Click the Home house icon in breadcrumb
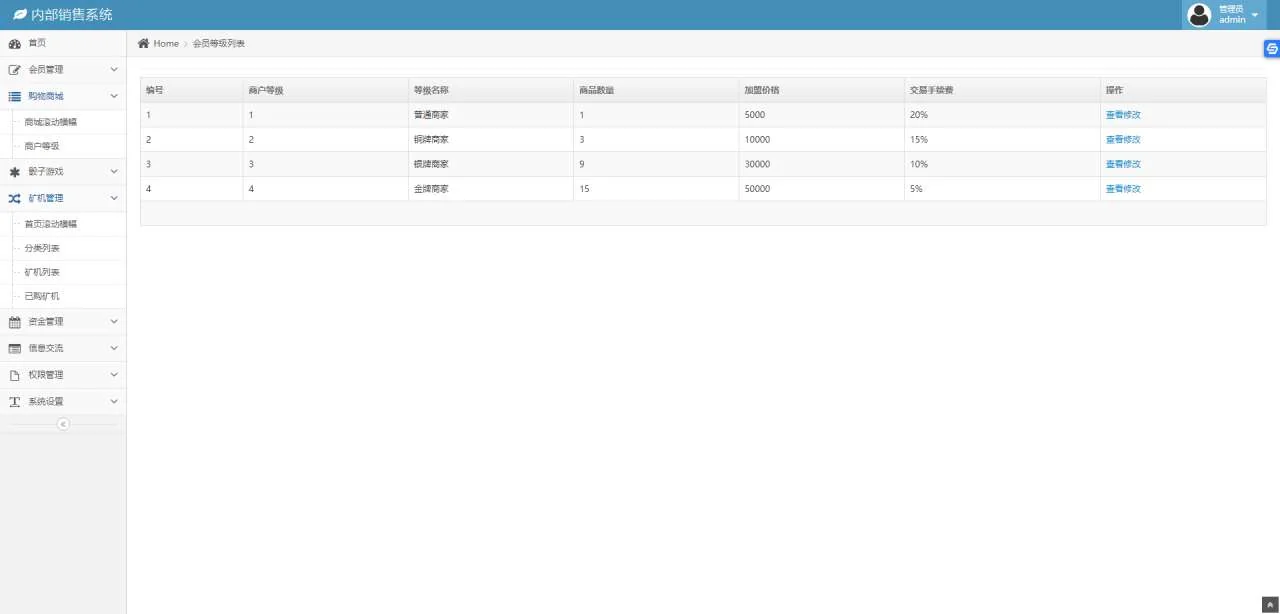This screenshot has width=1280, height=614. 144,43
